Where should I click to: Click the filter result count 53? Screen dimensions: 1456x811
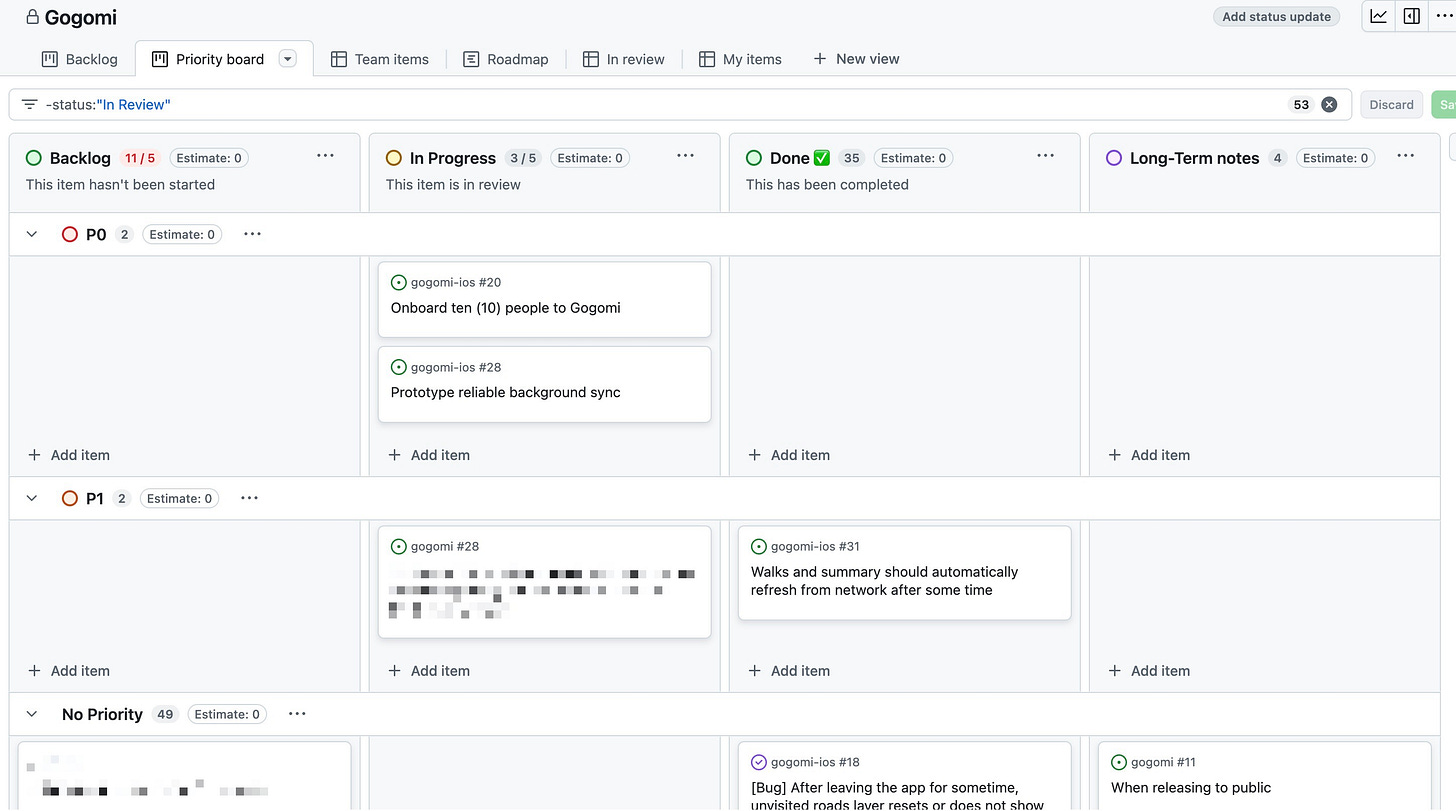pyautogui.click(x=1301, y=104)
